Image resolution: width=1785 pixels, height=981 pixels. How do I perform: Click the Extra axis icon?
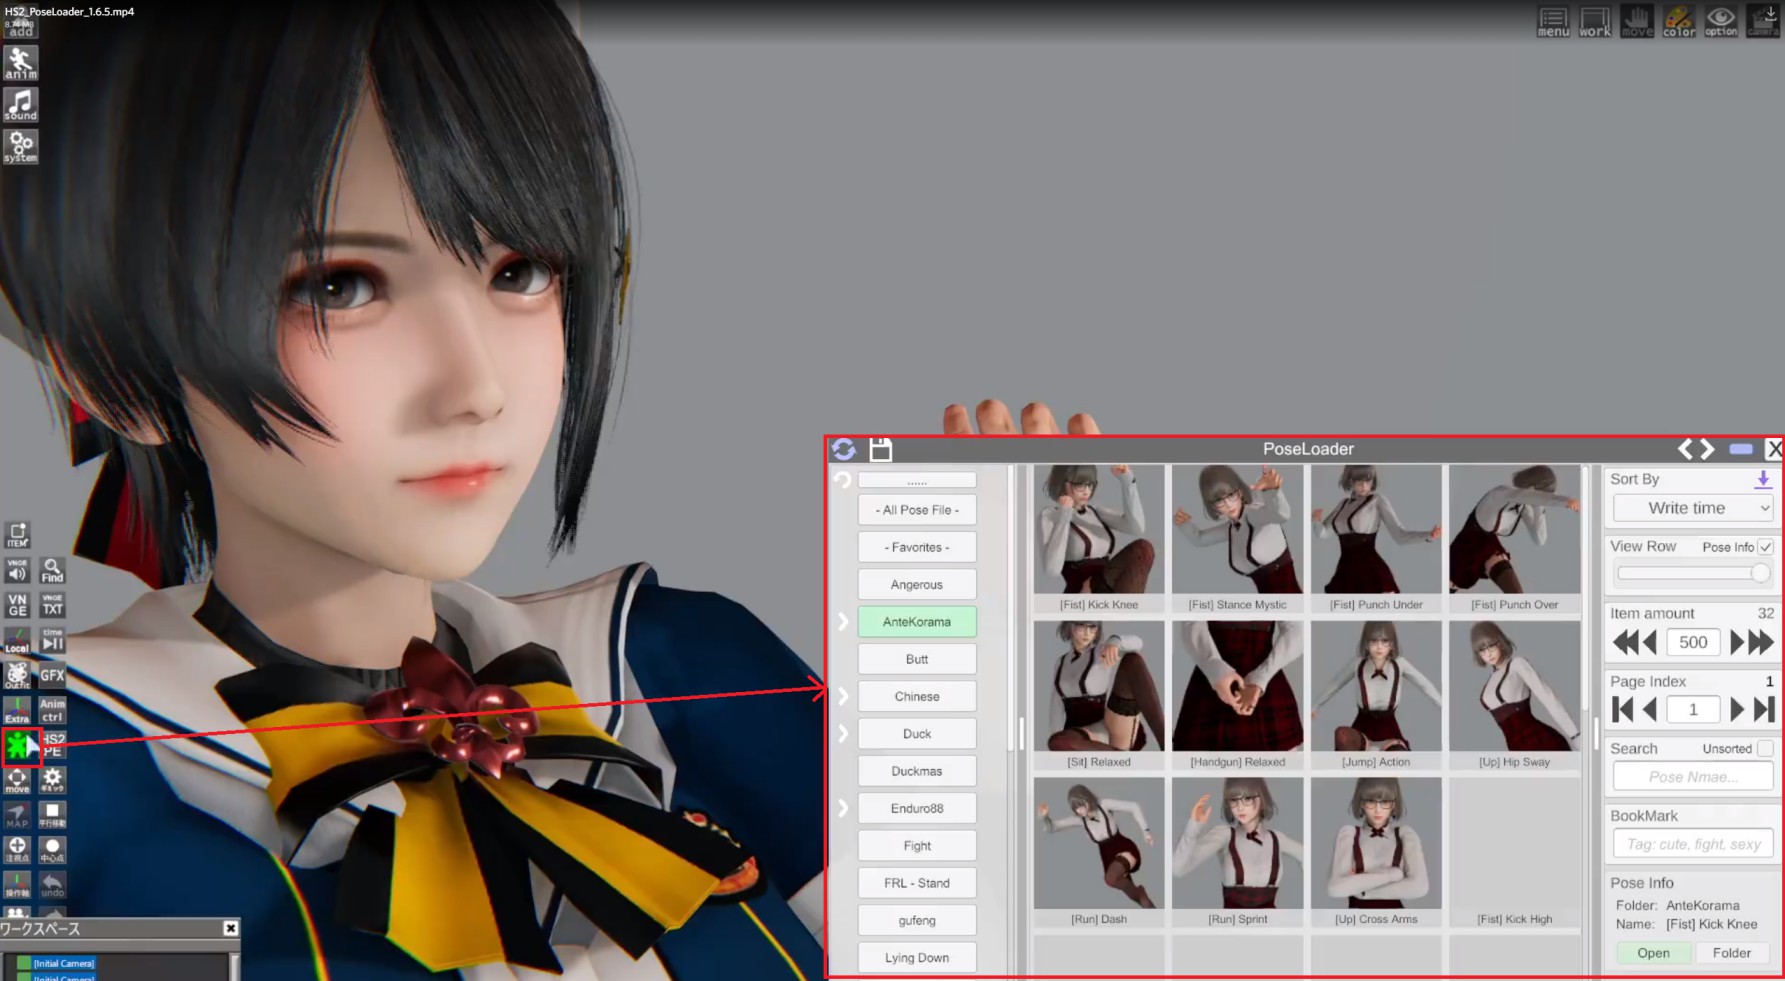pos(18,710)
